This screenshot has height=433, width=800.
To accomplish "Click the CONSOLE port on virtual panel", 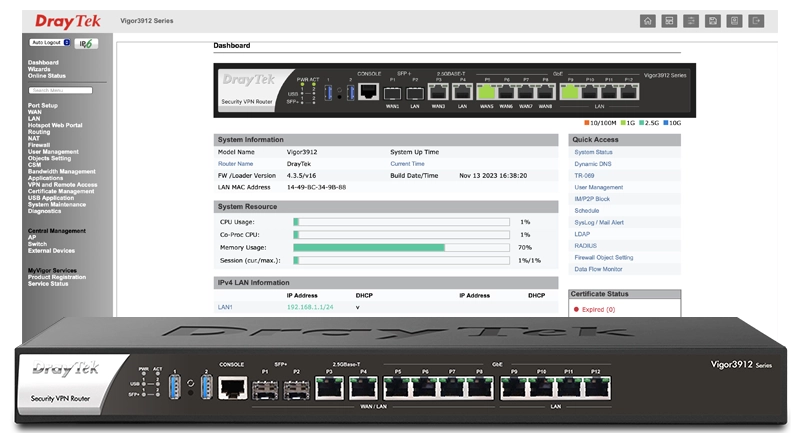I will [368, 92].
